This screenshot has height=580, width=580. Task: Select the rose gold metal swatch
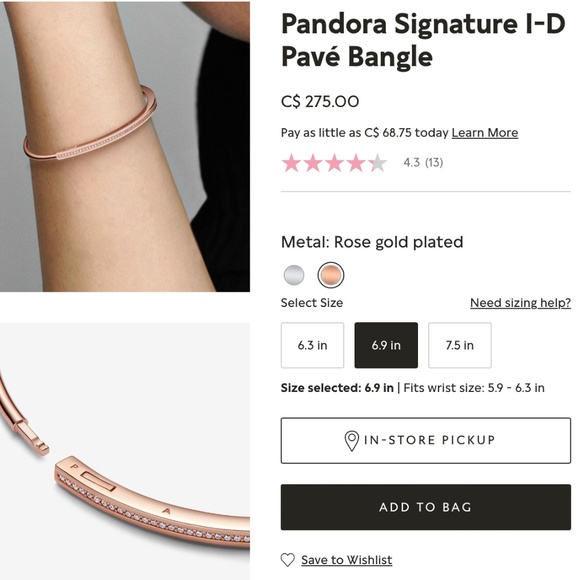click(331, 275)
